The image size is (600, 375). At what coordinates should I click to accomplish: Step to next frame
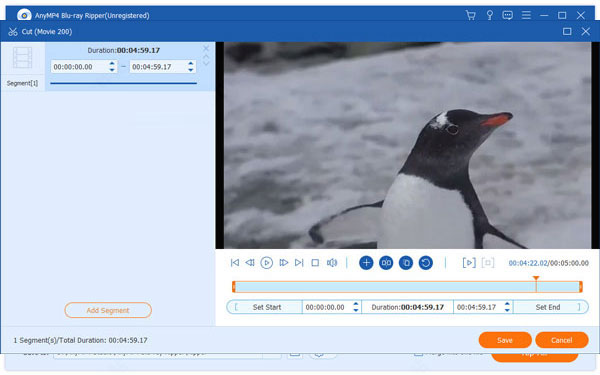284,262
